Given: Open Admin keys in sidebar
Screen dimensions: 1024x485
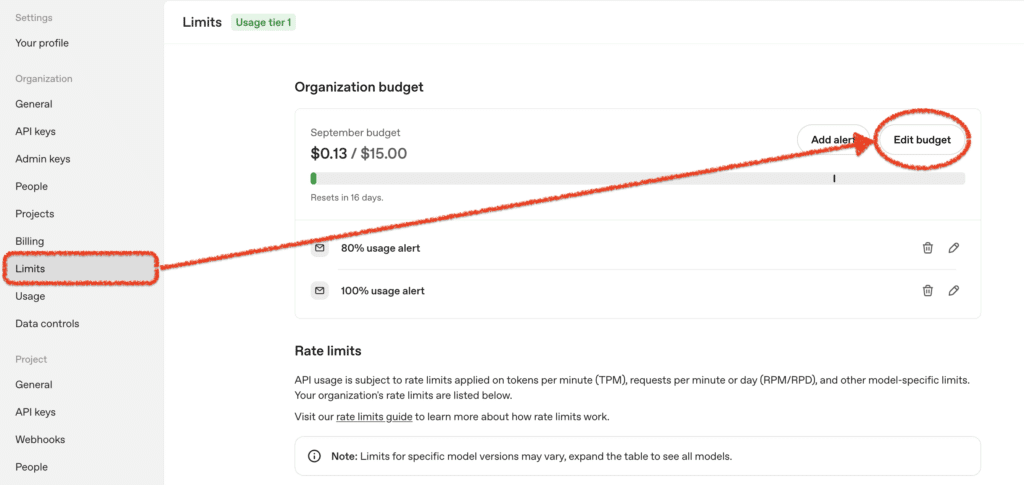Looking at the screenshot, I should (x=42, y=159).
